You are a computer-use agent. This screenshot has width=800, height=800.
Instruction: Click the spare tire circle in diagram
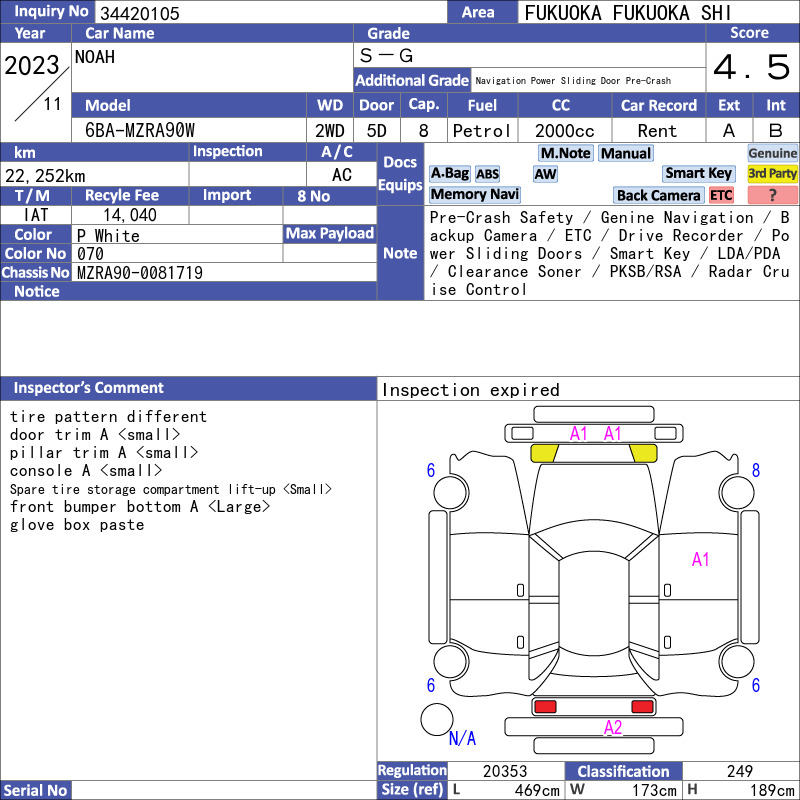[x=437, y=719]
